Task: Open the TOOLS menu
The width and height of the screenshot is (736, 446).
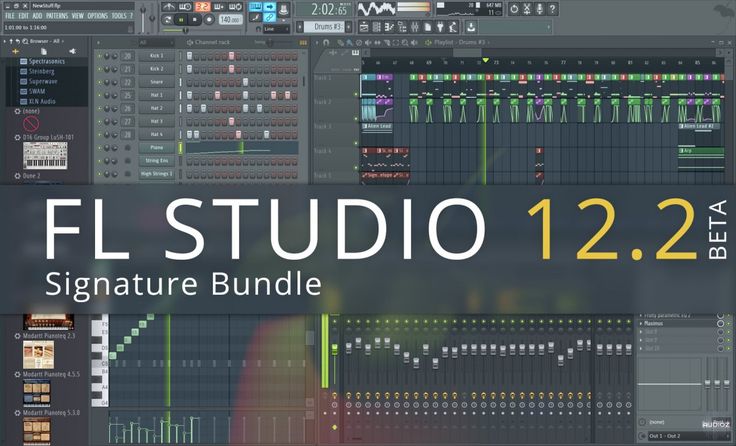Action: [119, 15]
